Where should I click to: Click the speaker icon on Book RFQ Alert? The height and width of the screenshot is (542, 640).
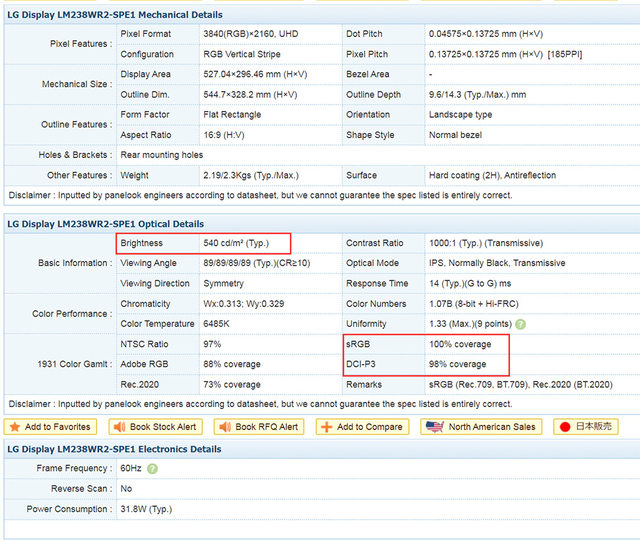tap(225, 427)
